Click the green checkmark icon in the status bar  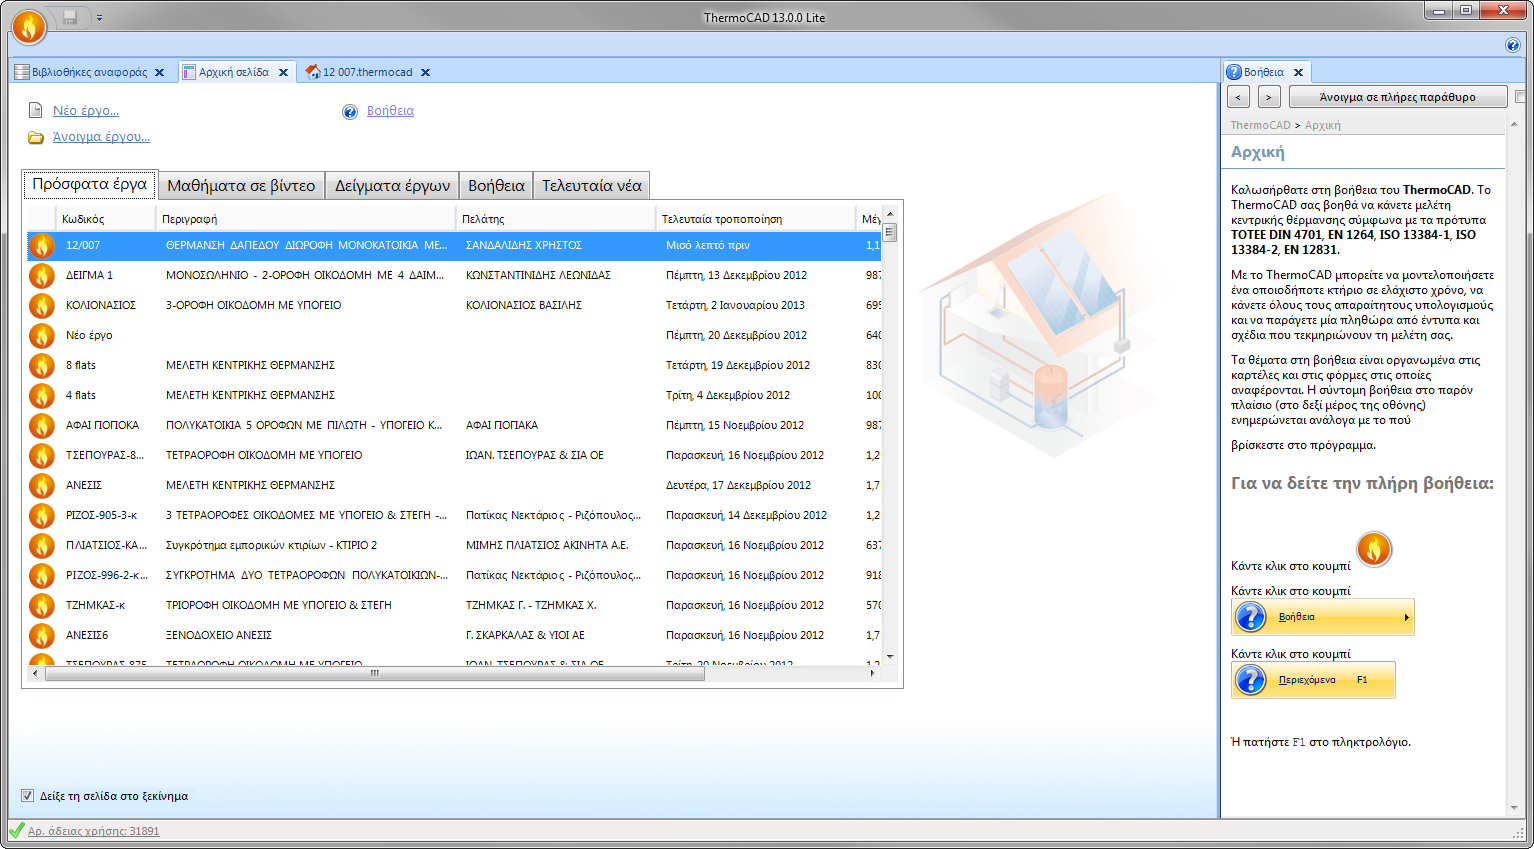point(16,831)
